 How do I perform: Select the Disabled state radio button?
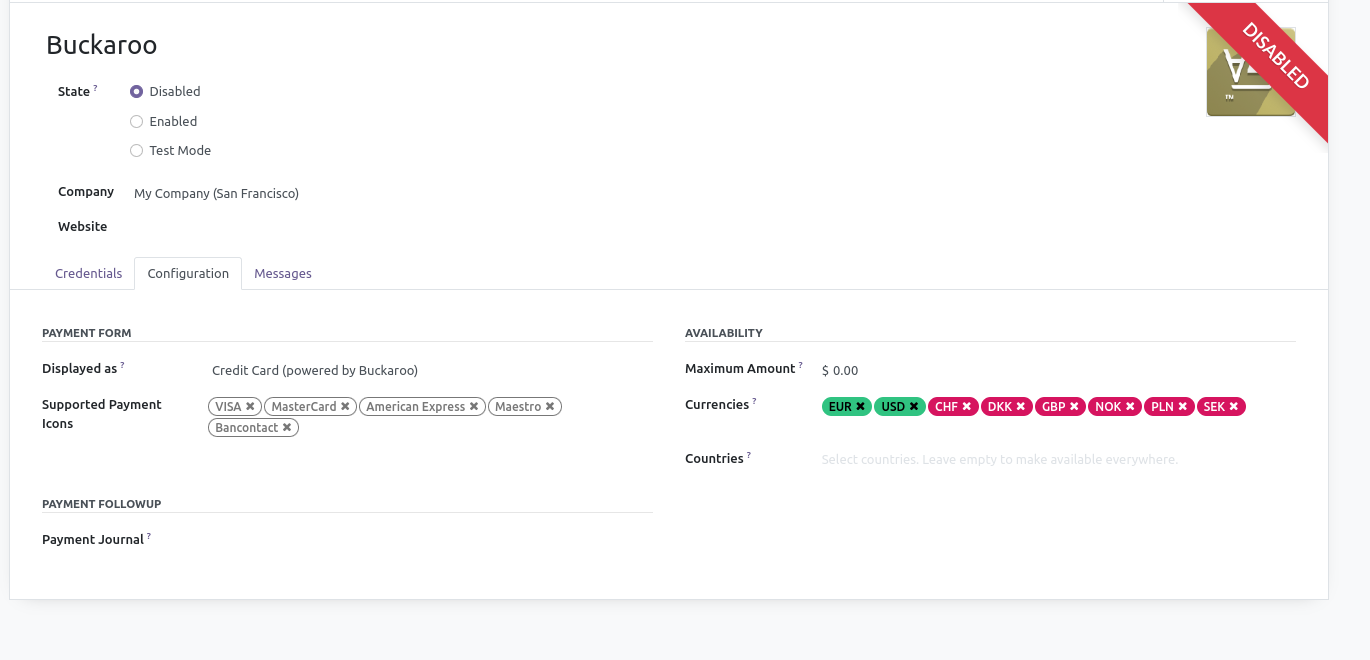pyautogui.click(x=137, y=91)
